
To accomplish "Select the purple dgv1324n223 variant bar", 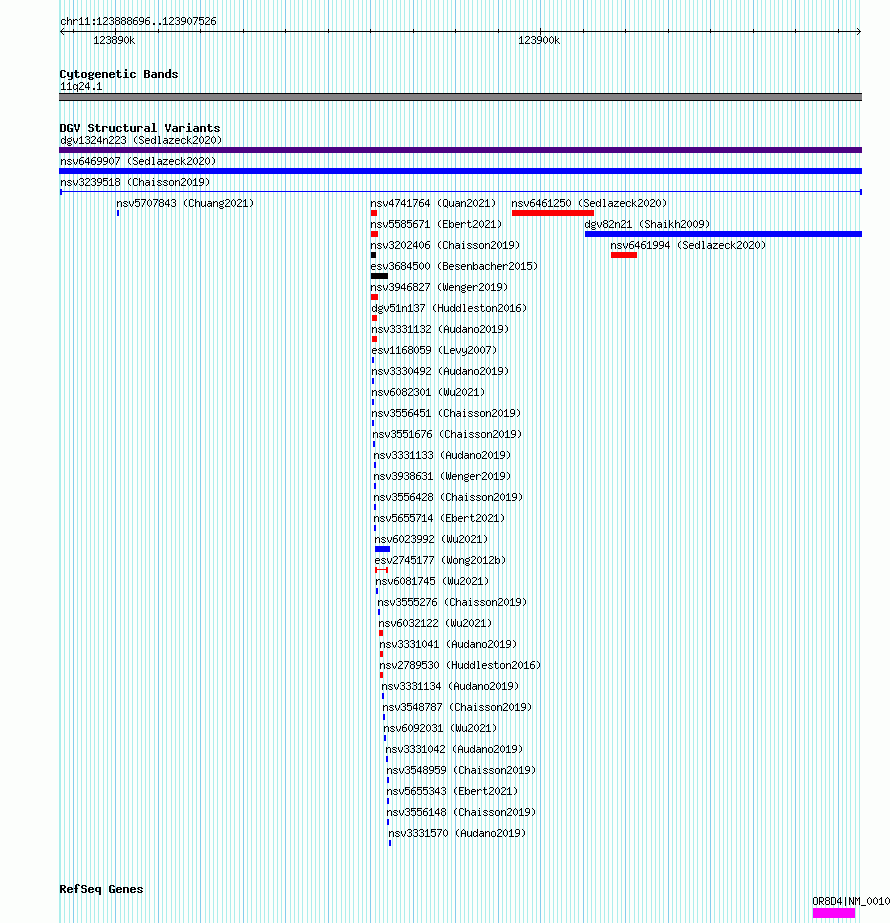I will (460, 150).
